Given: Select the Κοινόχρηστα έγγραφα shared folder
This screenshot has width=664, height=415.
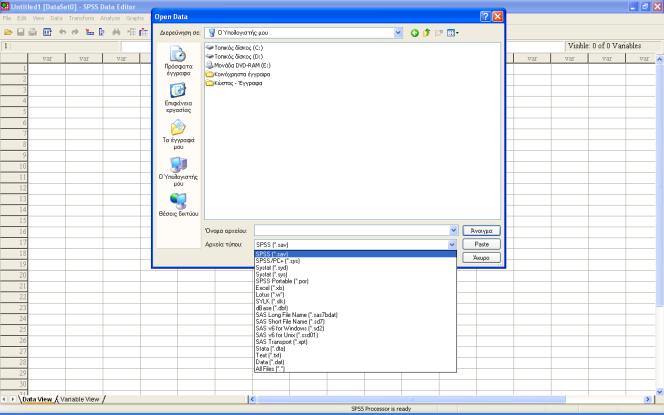Looking at the screenshot, I should [x=238, y=75].
